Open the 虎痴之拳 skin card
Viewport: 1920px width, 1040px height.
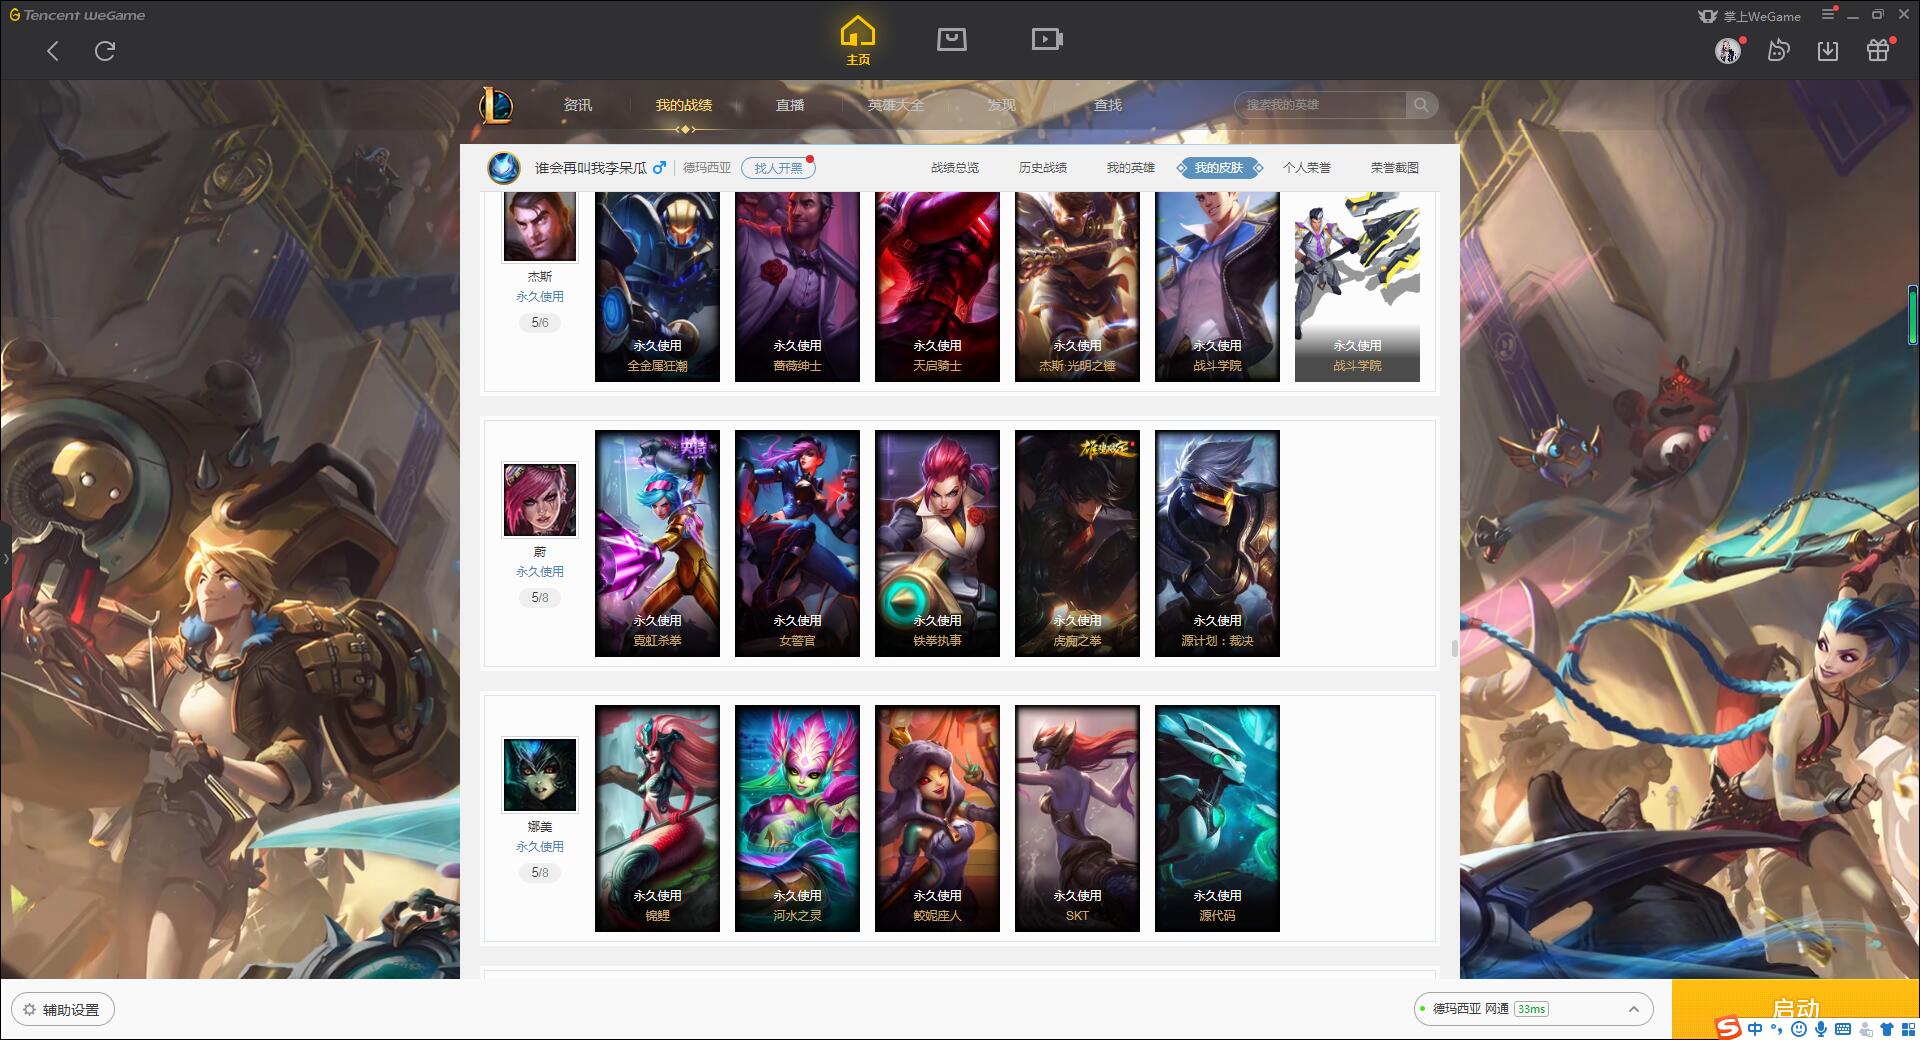point(1077,543)
